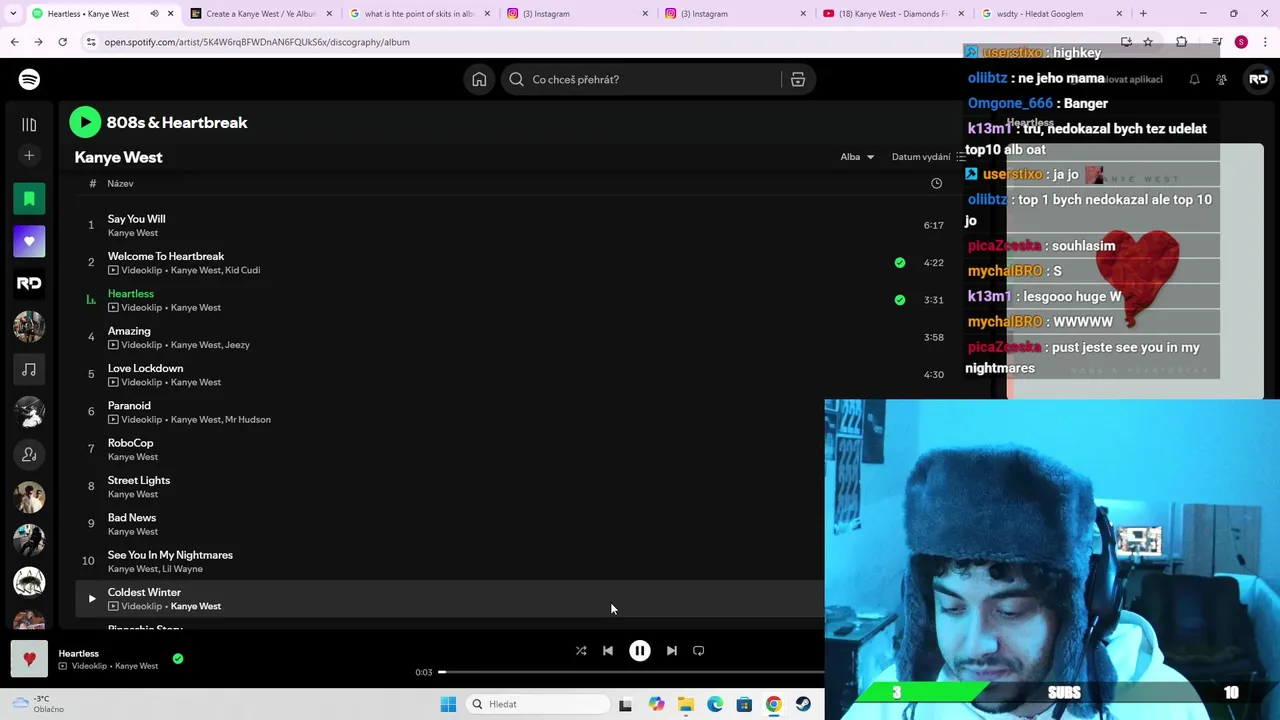Switch to wsdty Google search tab

1052,14
